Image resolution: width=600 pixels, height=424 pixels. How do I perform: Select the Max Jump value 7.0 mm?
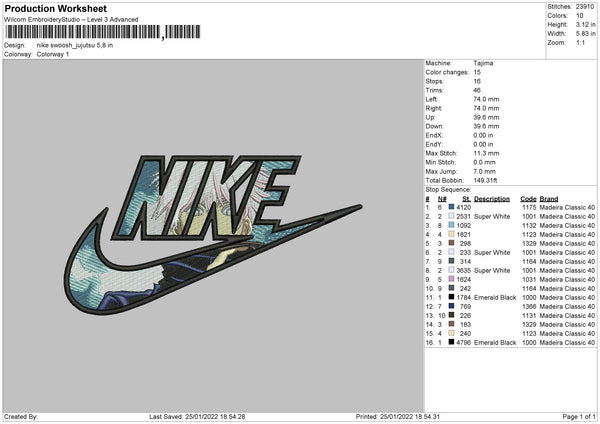tap(484, 171)
